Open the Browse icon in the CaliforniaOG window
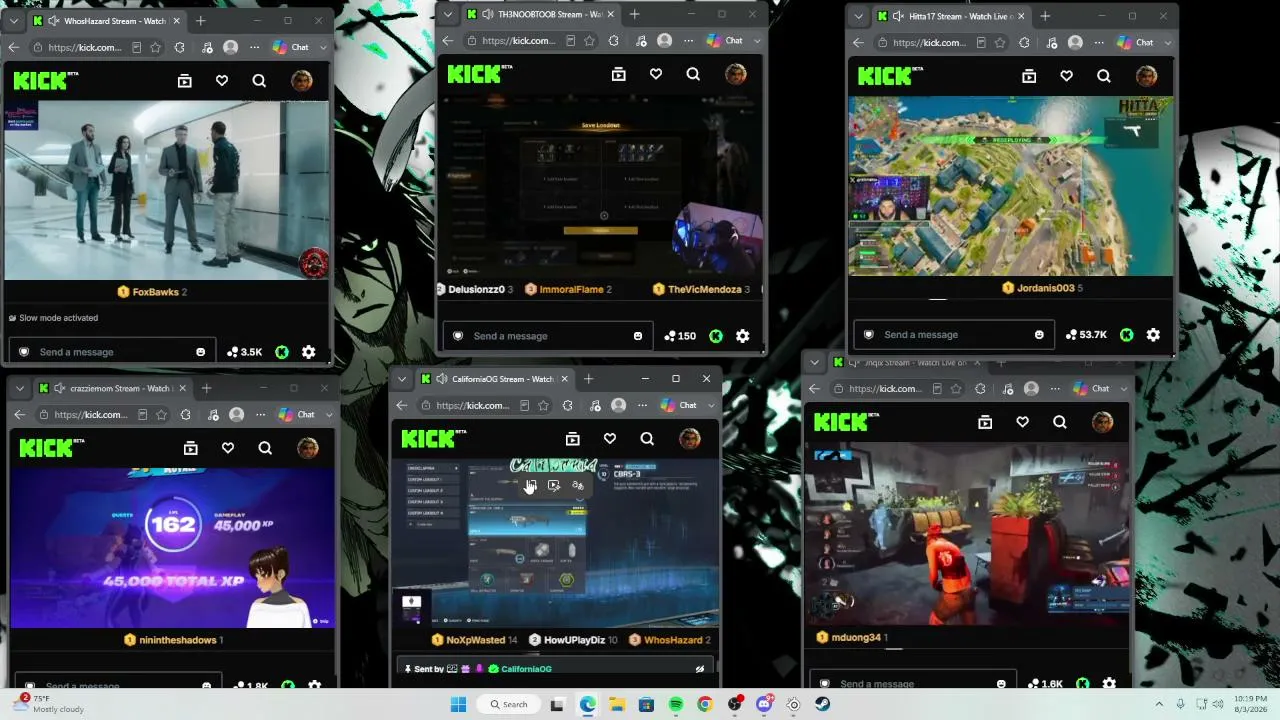Screen dimensions: 1280x720 573,438
